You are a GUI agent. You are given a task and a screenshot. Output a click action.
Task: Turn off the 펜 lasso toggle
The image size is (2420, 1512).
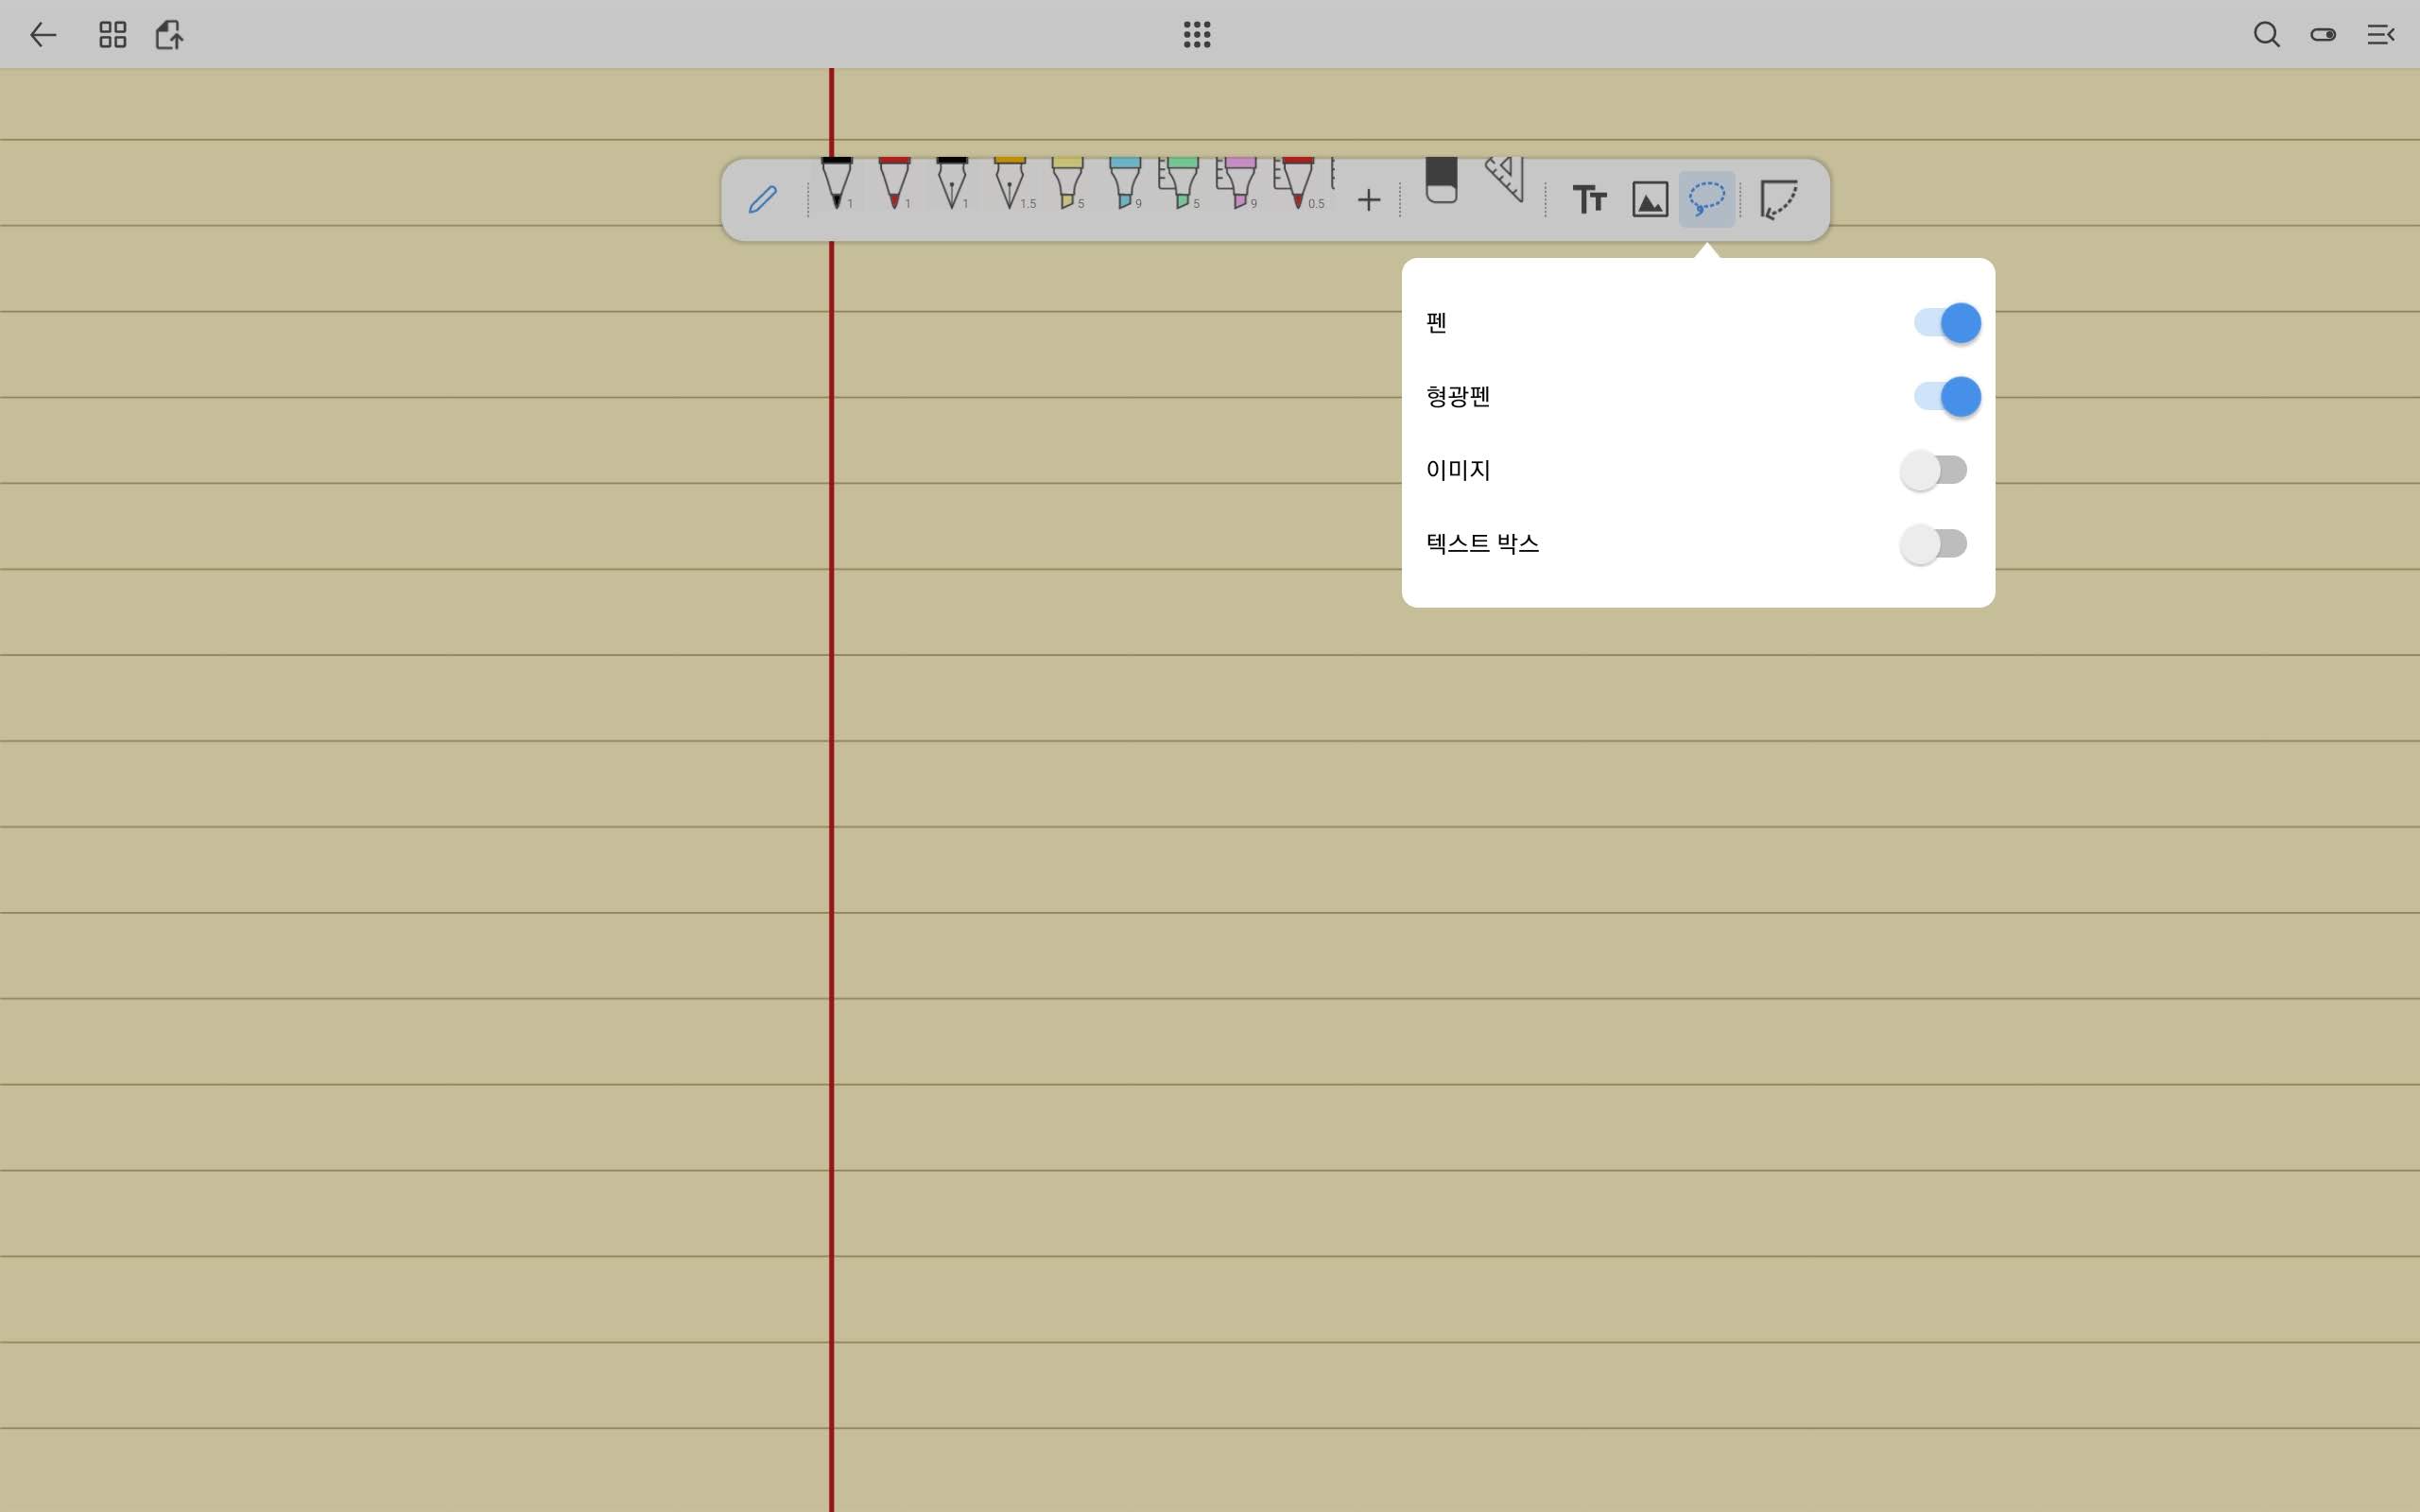click(x=1946, y=323)
